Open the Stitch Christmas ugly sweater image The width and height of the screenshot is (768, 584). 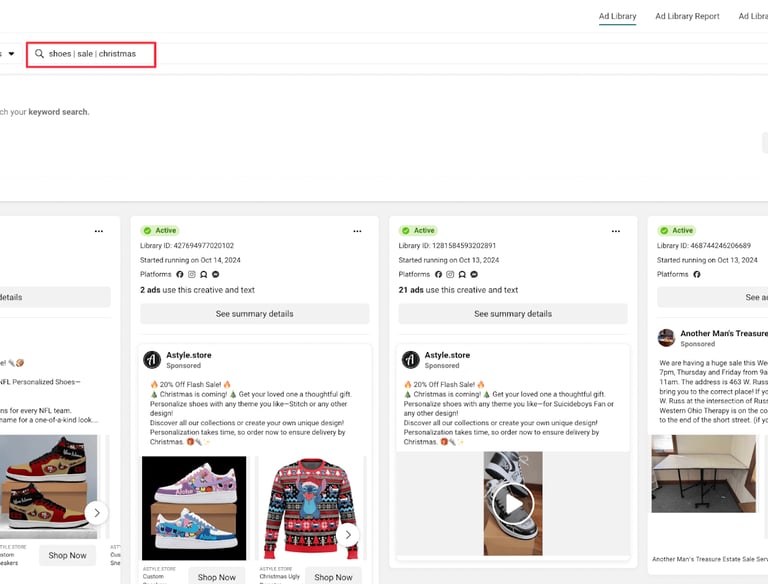311,508
